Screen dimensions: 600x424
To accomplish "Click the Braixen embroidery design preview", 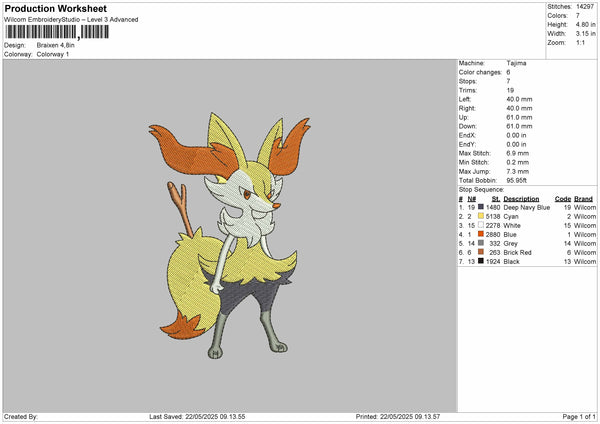I will tap(230, 235).
